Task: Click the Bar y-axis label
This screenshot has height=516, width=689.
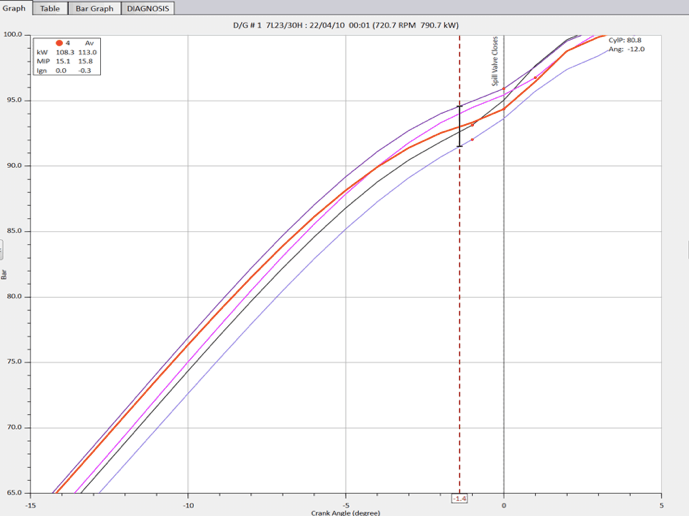Action: pyautogui.click(x=4, y=275)
